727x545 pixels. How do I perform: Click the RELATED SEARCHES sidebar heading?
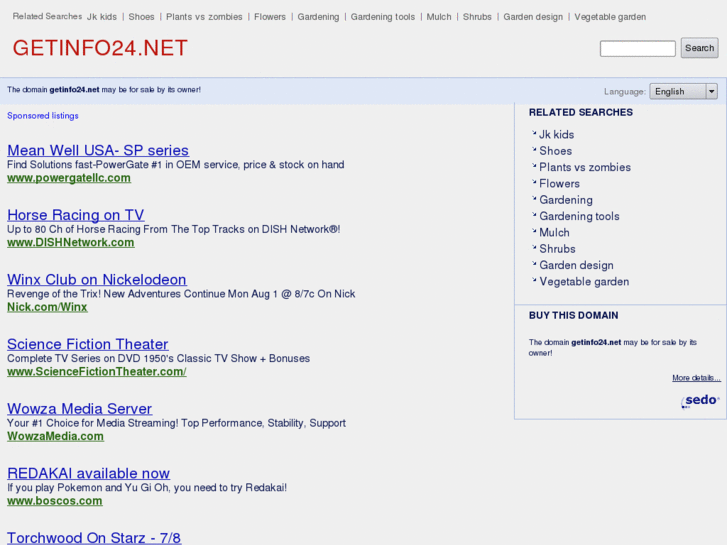tap(580, 112)
